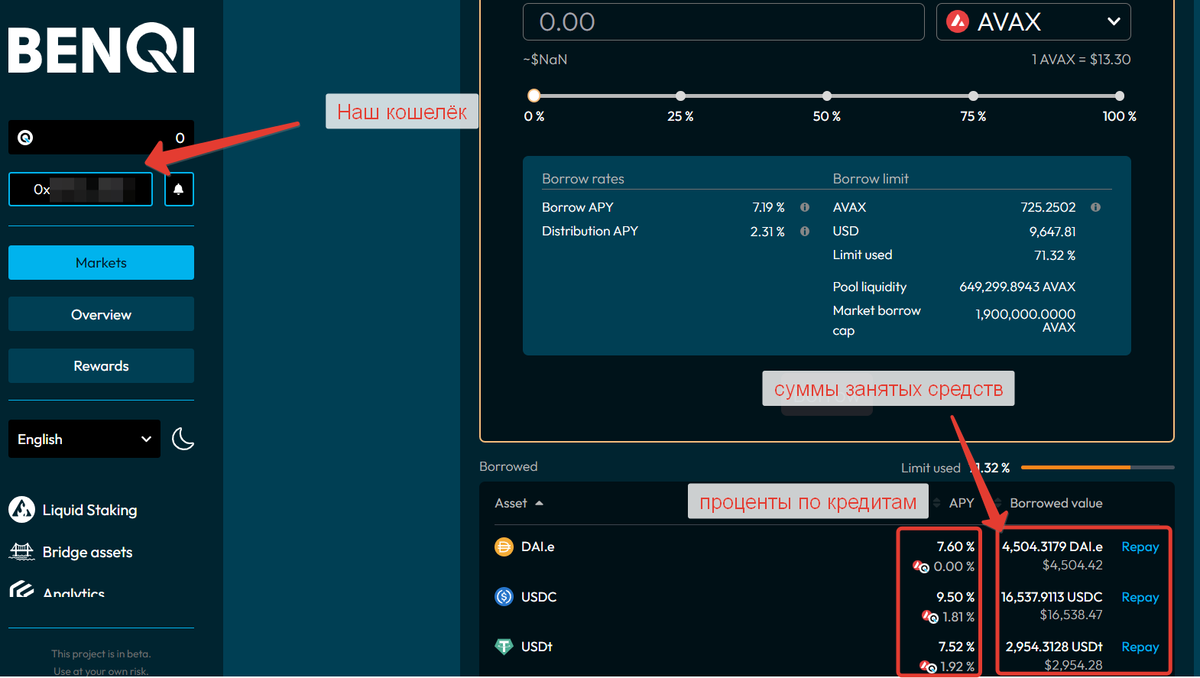Click the Liquid Staking icon
The height and width of the screenshot is (678, 1200).
click(22, 509)
